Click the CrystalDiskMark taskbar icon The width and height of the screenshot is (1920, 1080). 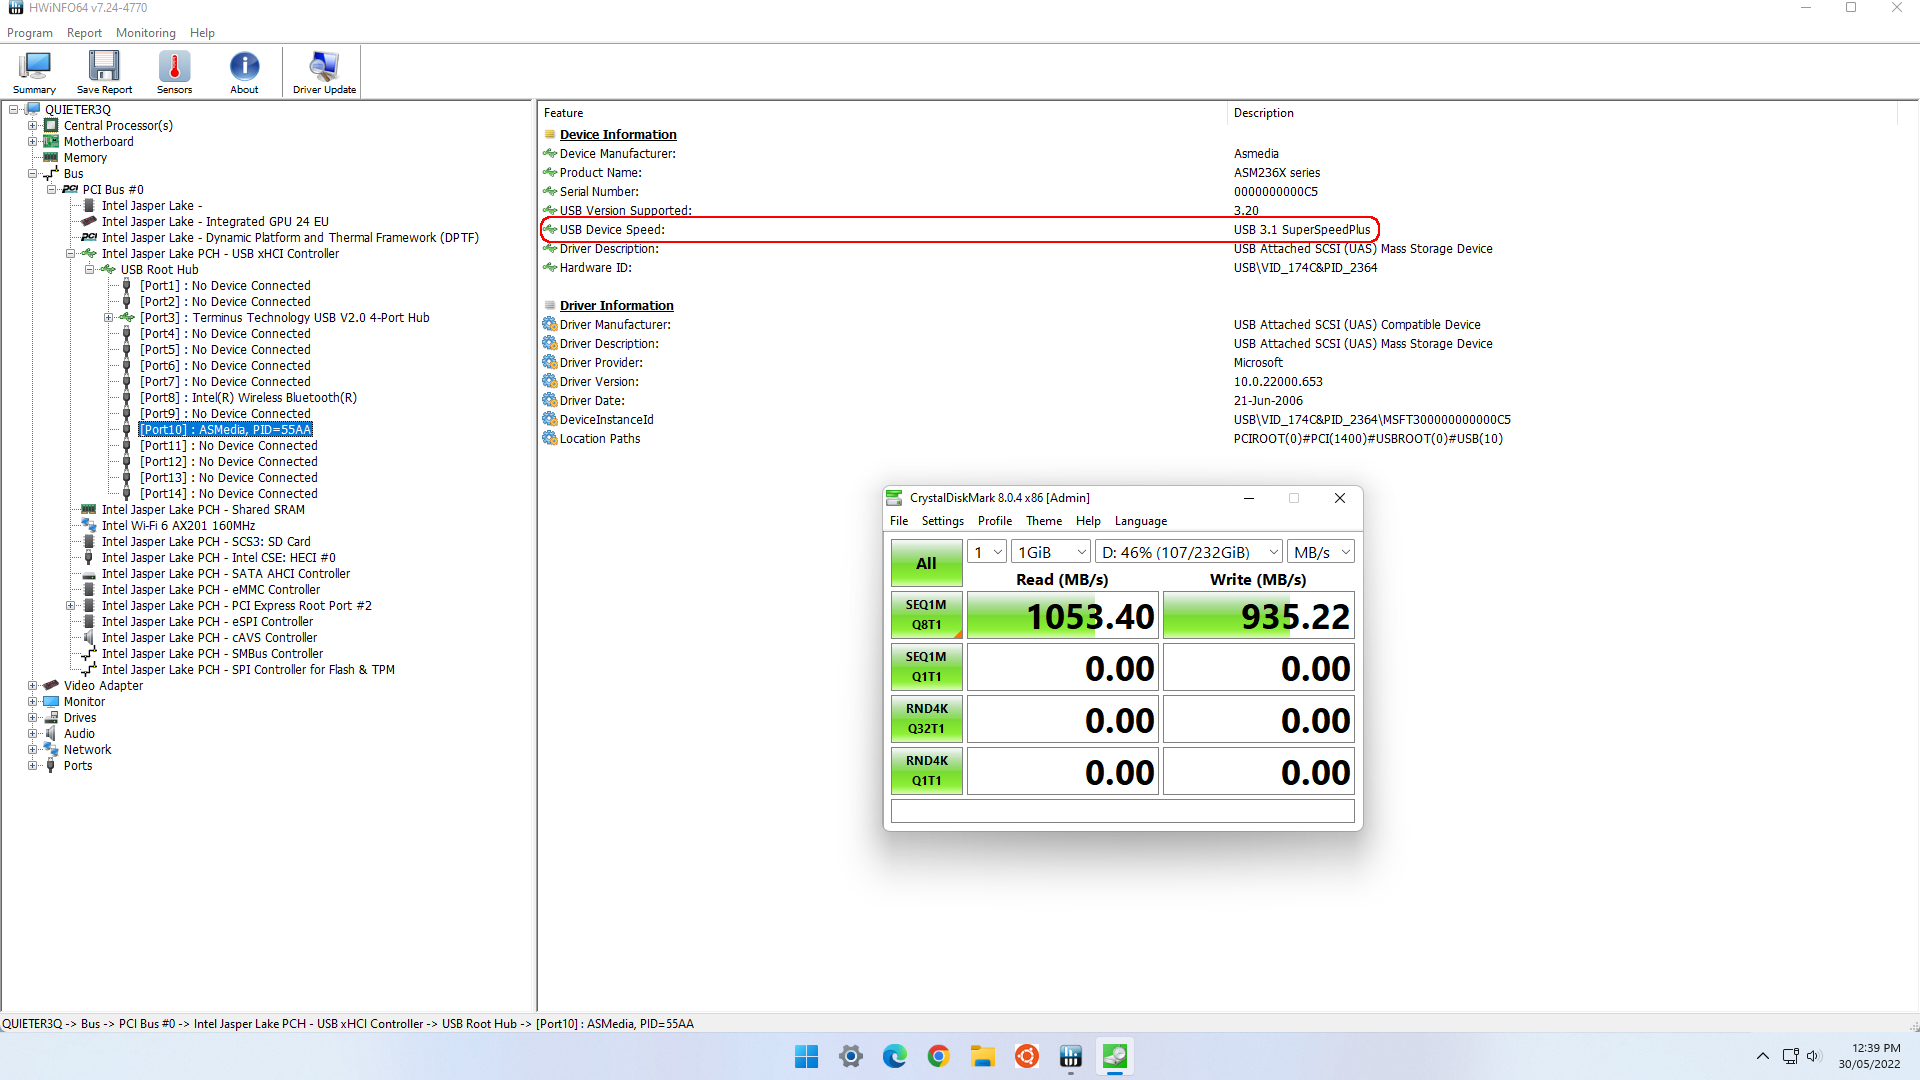click(x=1114, y=1056)
